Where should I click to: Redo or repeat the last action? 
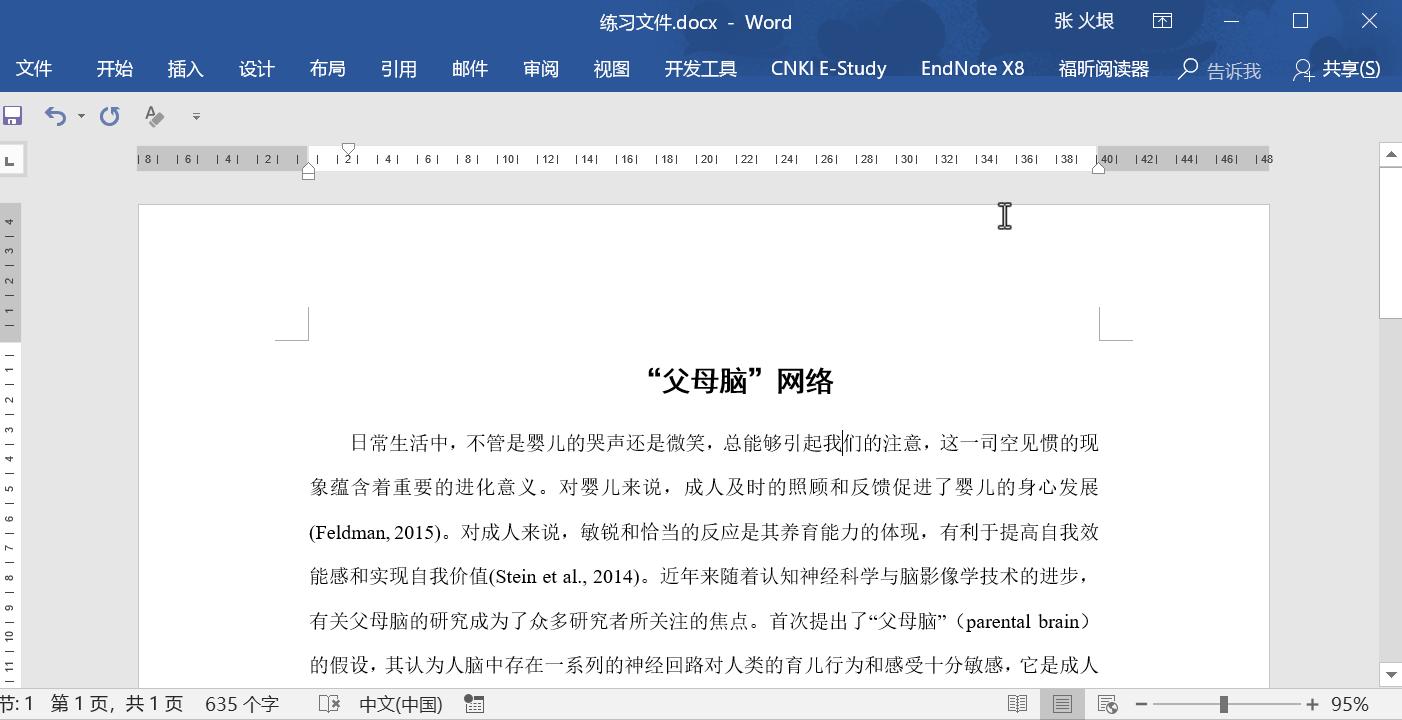pos(110,116)
